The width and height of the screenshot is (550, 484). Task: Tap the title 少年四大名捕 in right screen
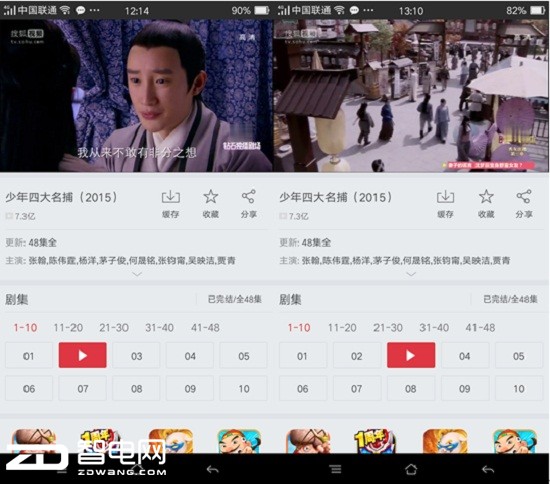(336, 197)
